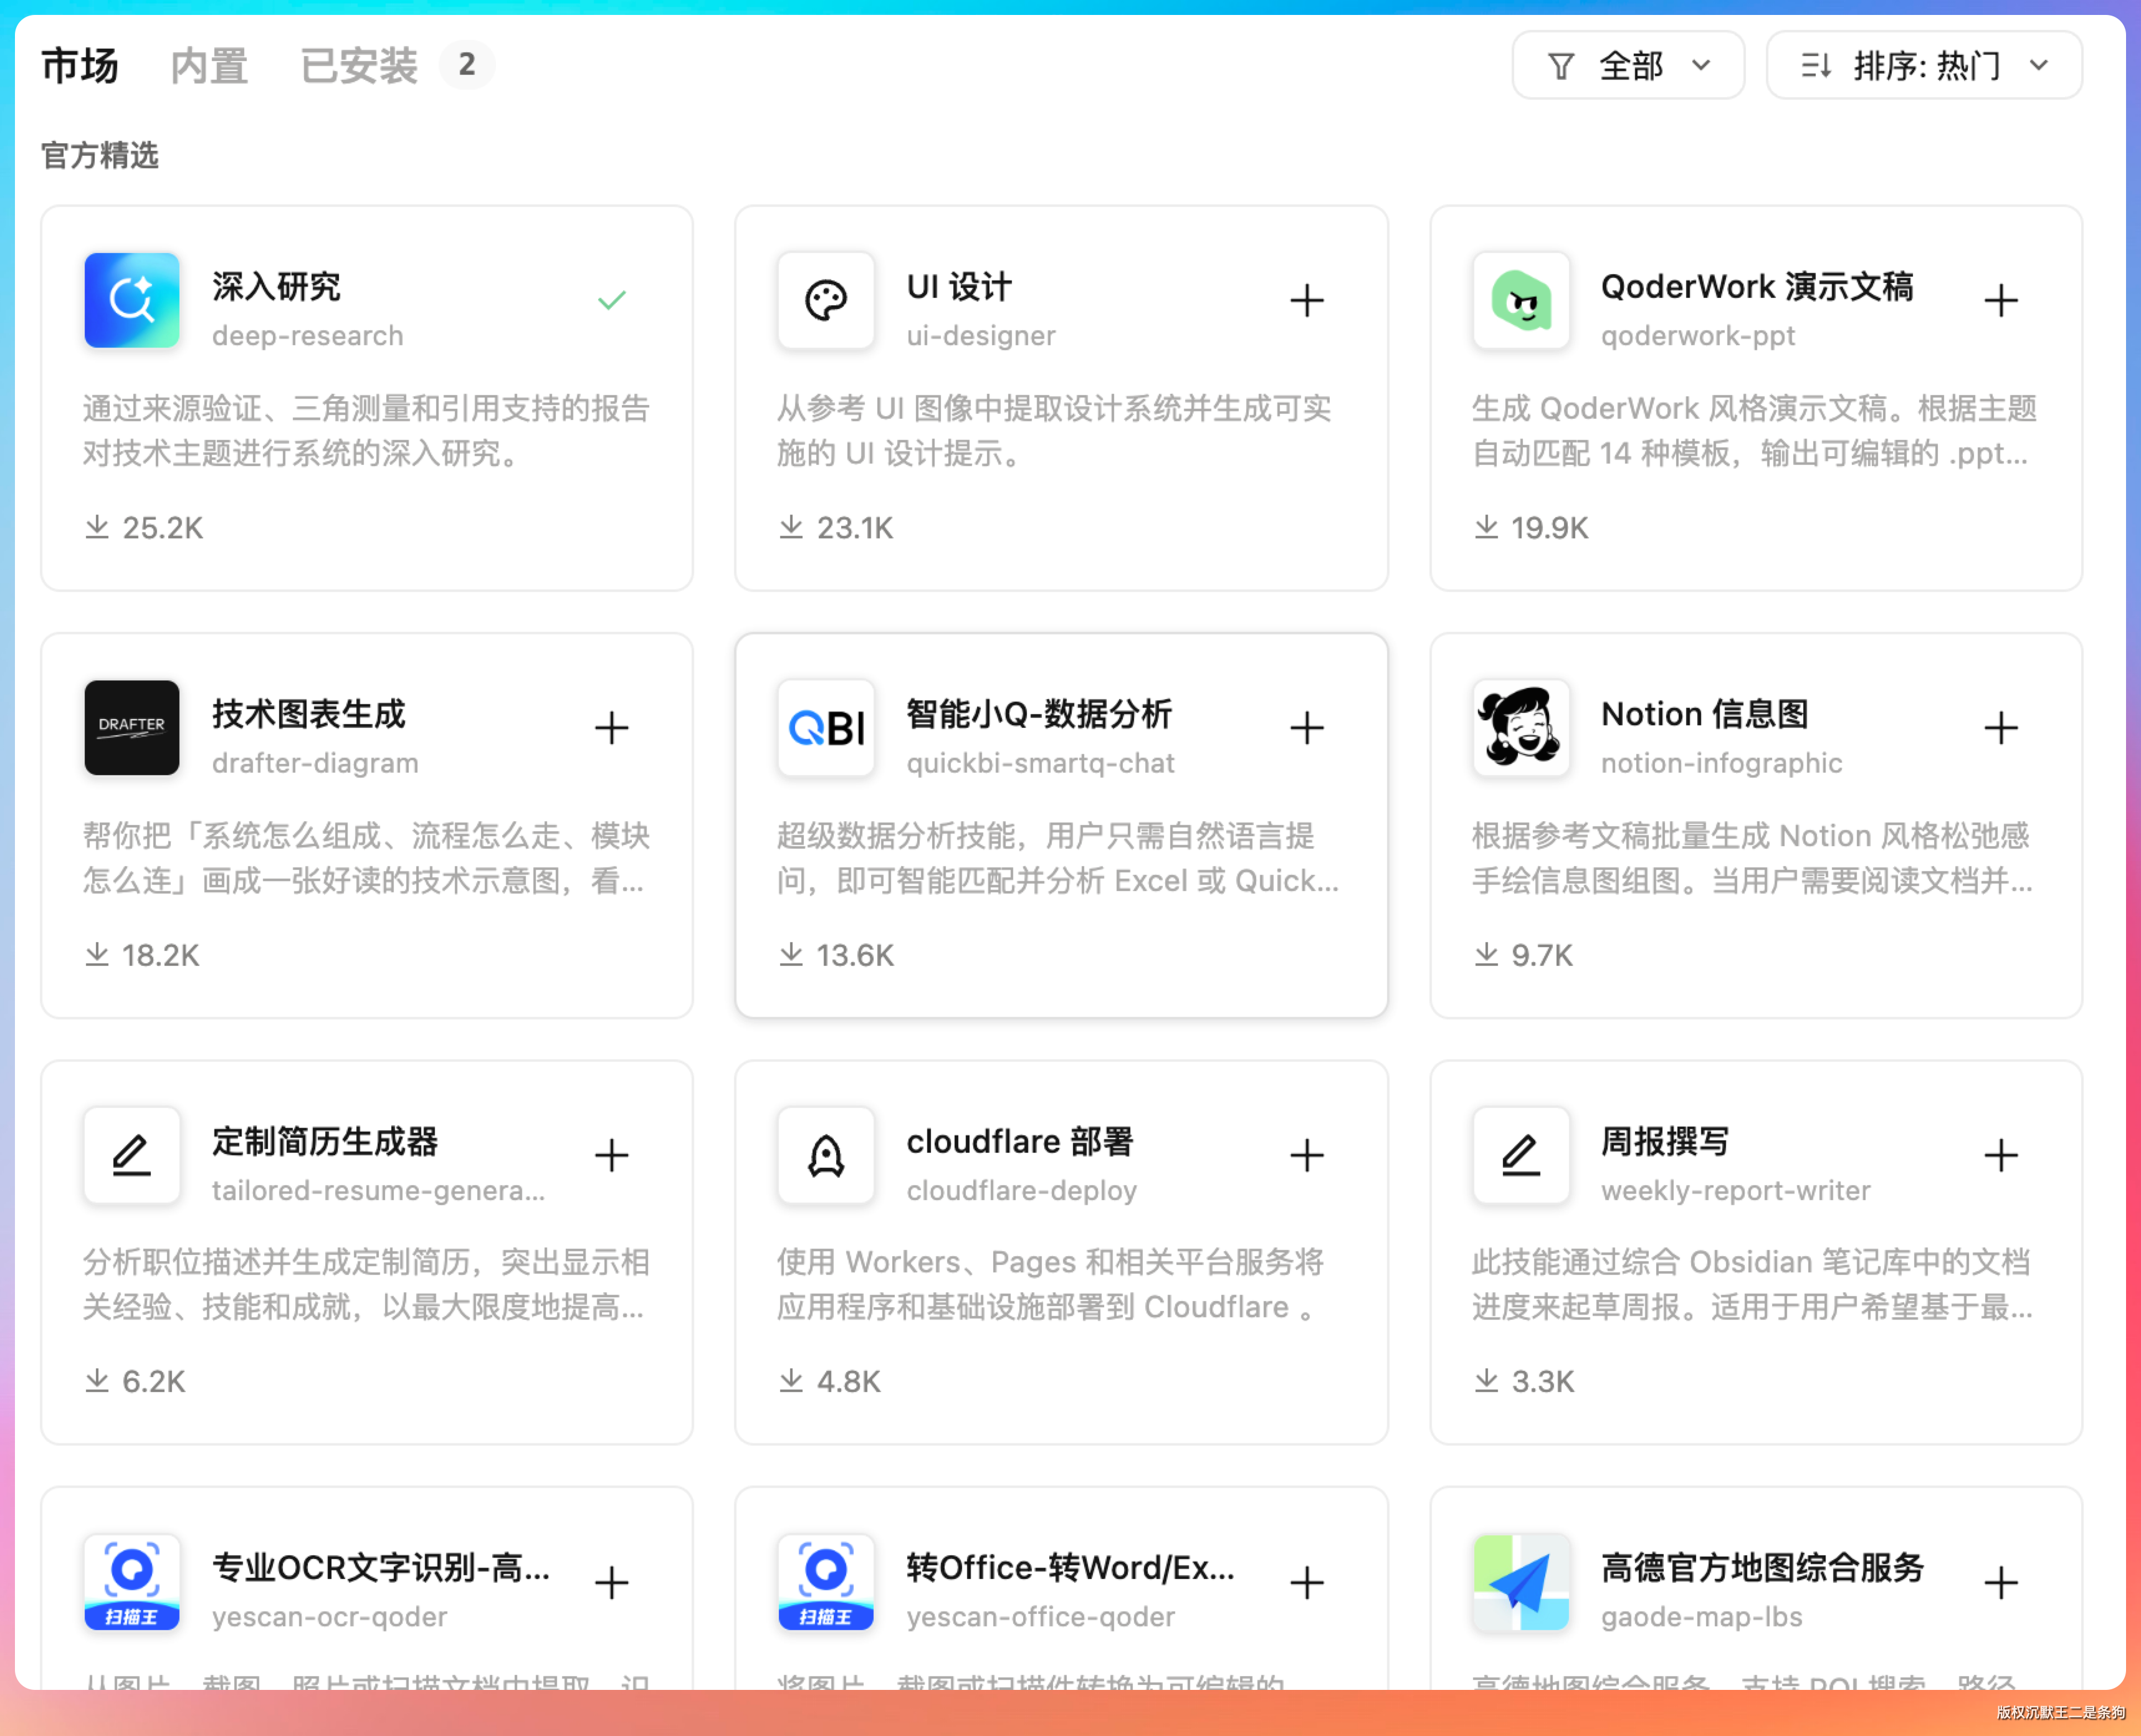Image resolution: width=2141 pixels, height=1736 pixels.
Task: Click the drafter-diagram identifier text
Action: tap(315, 763)
